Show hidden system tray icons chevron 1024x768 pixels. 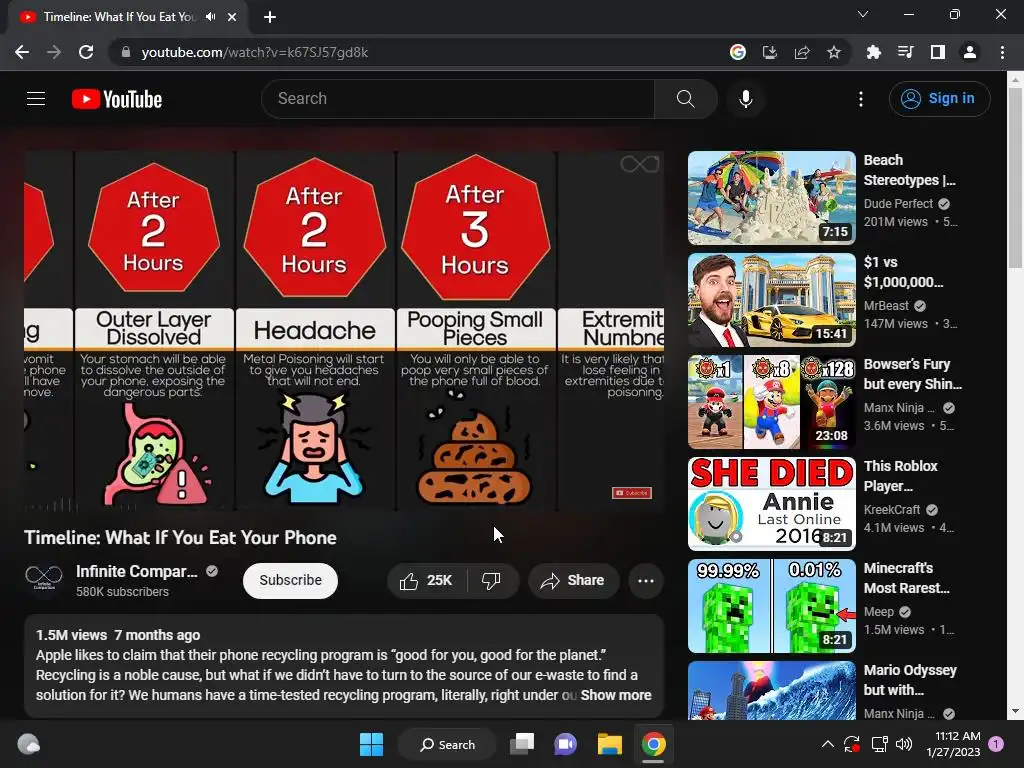coord(827,744)
